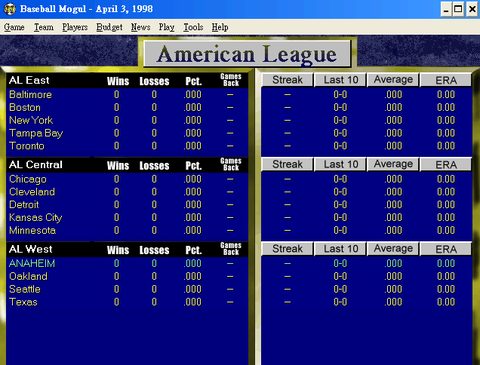Click AL West ERA column header
Screen dimensions: 480x365
[446, 249]
